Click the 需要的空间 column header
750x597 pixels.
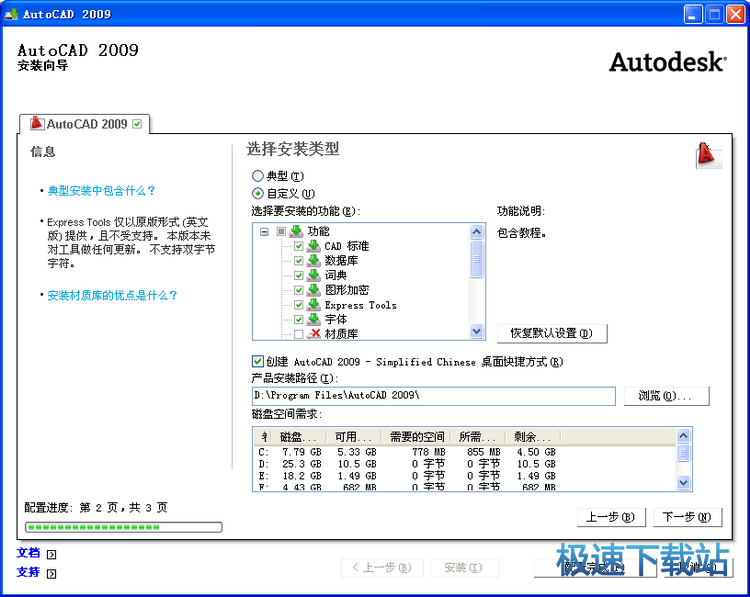416,437
